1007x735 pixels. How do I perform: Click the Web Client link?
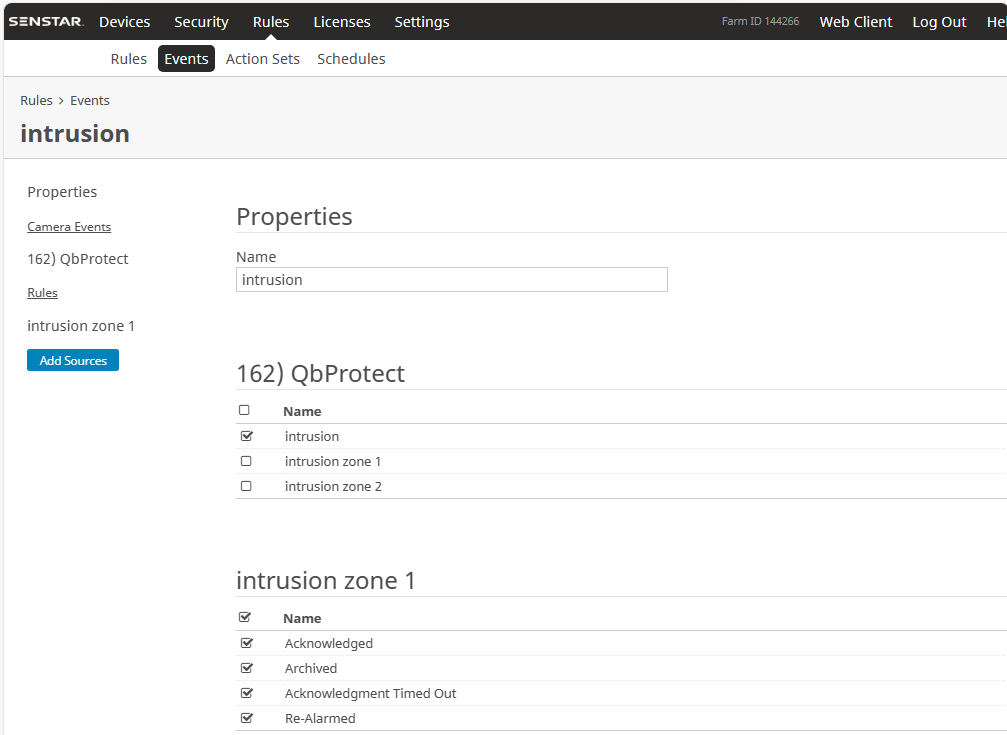(855, 22)
